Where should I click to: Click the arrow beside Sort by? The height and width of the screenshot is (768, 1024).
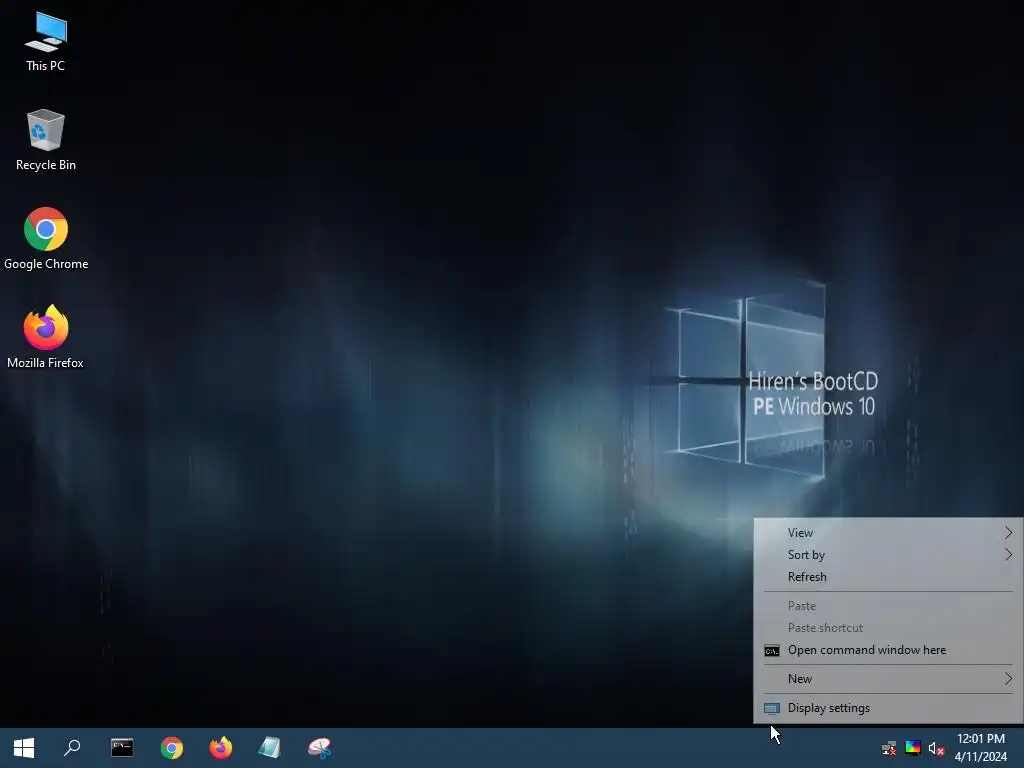[x=1008, y=555]
